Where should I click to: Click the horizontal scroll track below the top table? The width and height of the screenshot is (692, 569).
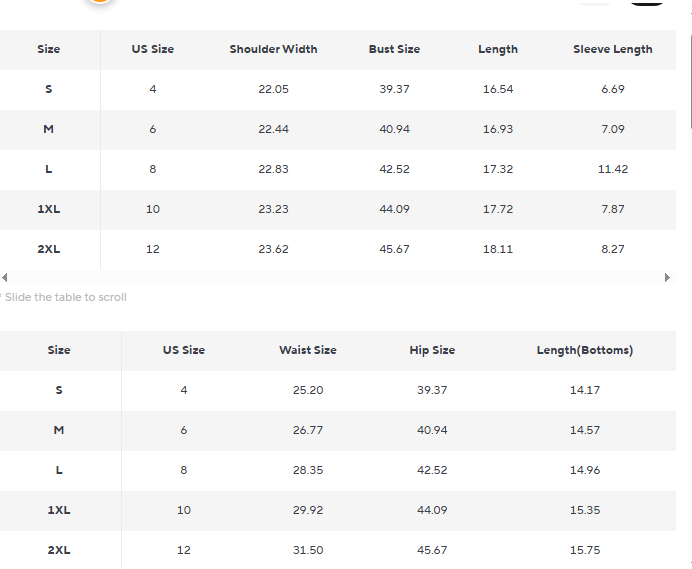coord(336,277)
